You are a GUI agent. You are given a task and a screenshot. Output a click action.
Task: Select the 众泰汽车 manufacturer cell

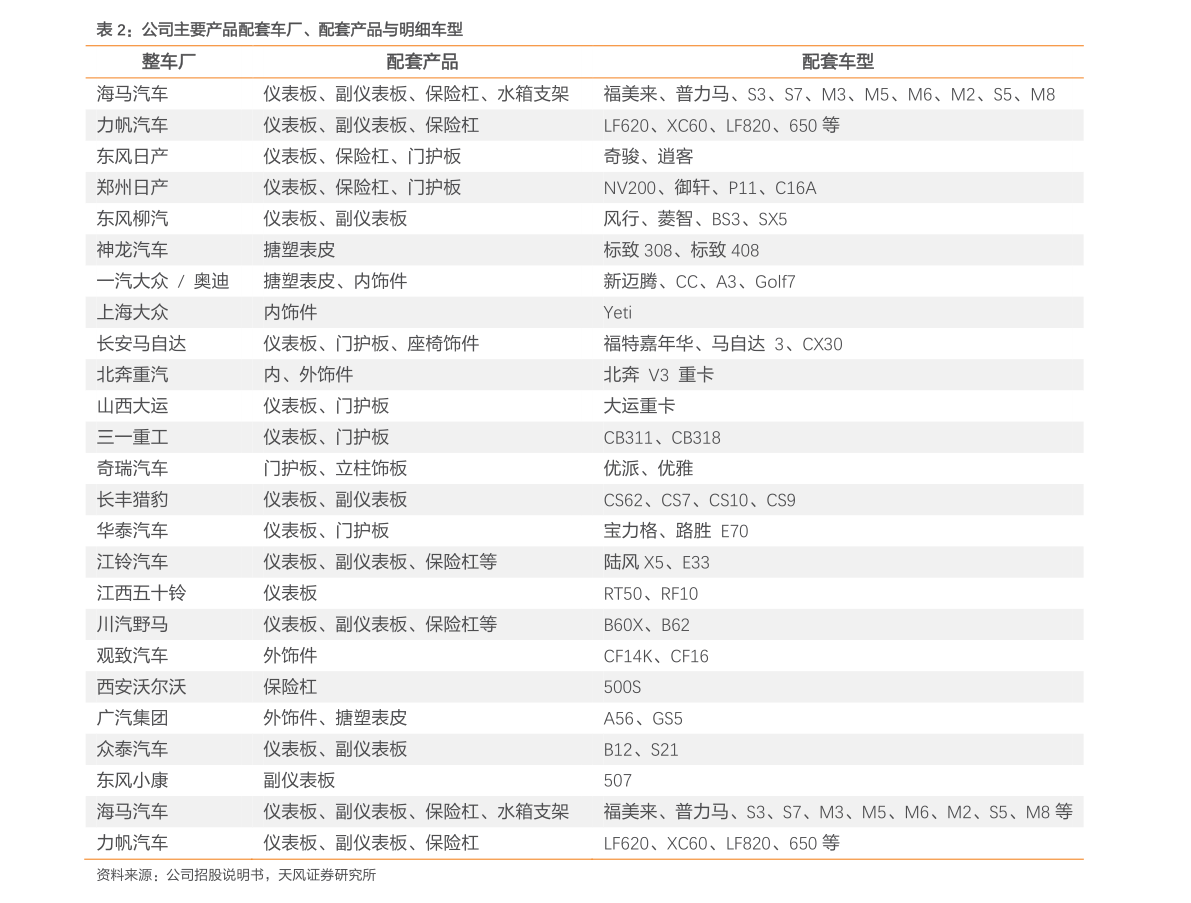point(132,748)
